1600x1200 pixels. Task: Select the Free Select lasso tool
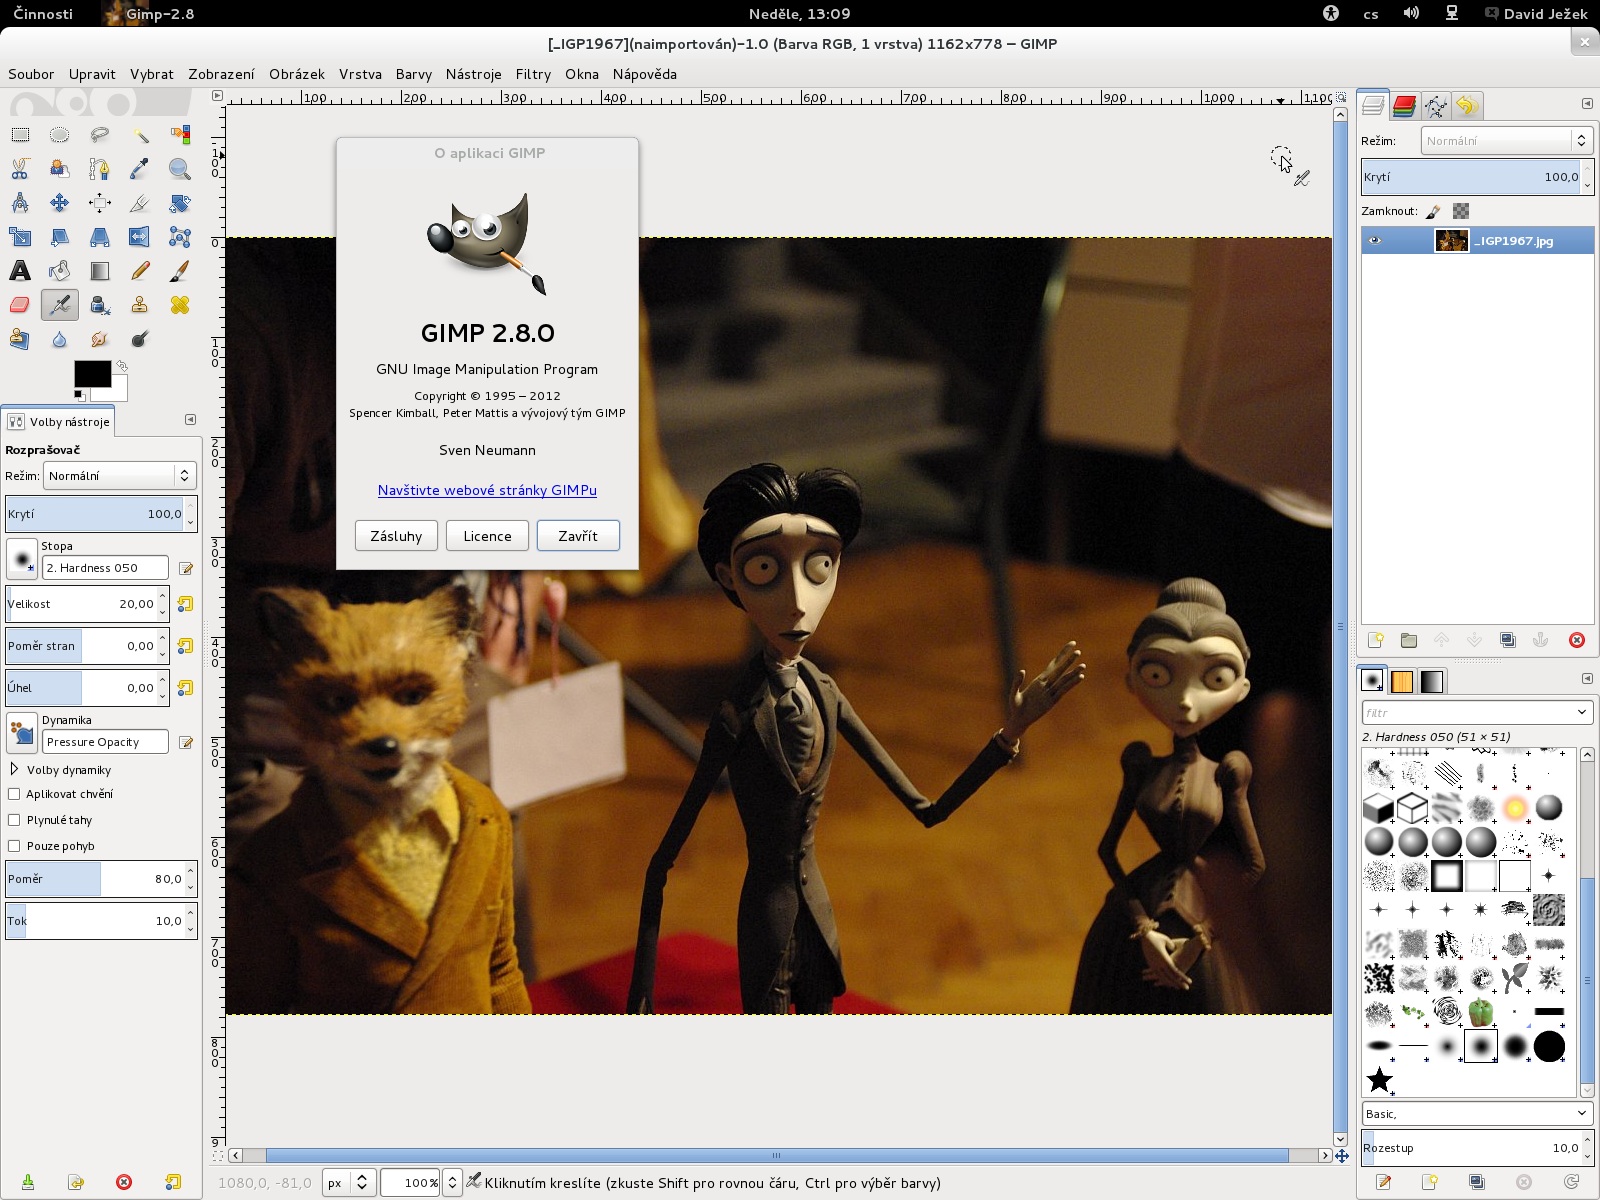pos(100,135)
